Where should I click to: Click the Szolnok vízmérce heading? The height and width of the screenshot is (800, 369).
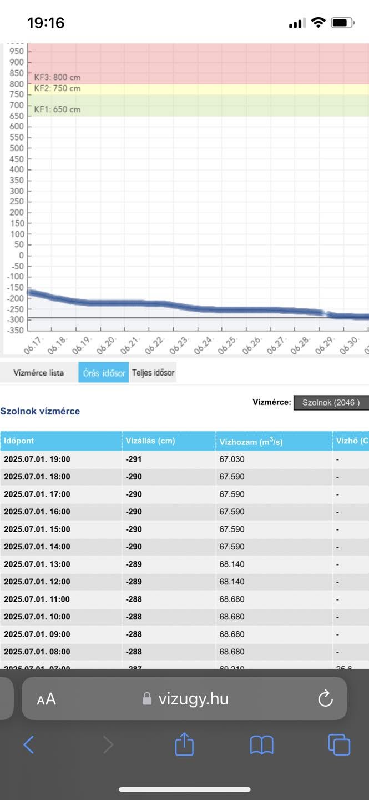point(40,411)
